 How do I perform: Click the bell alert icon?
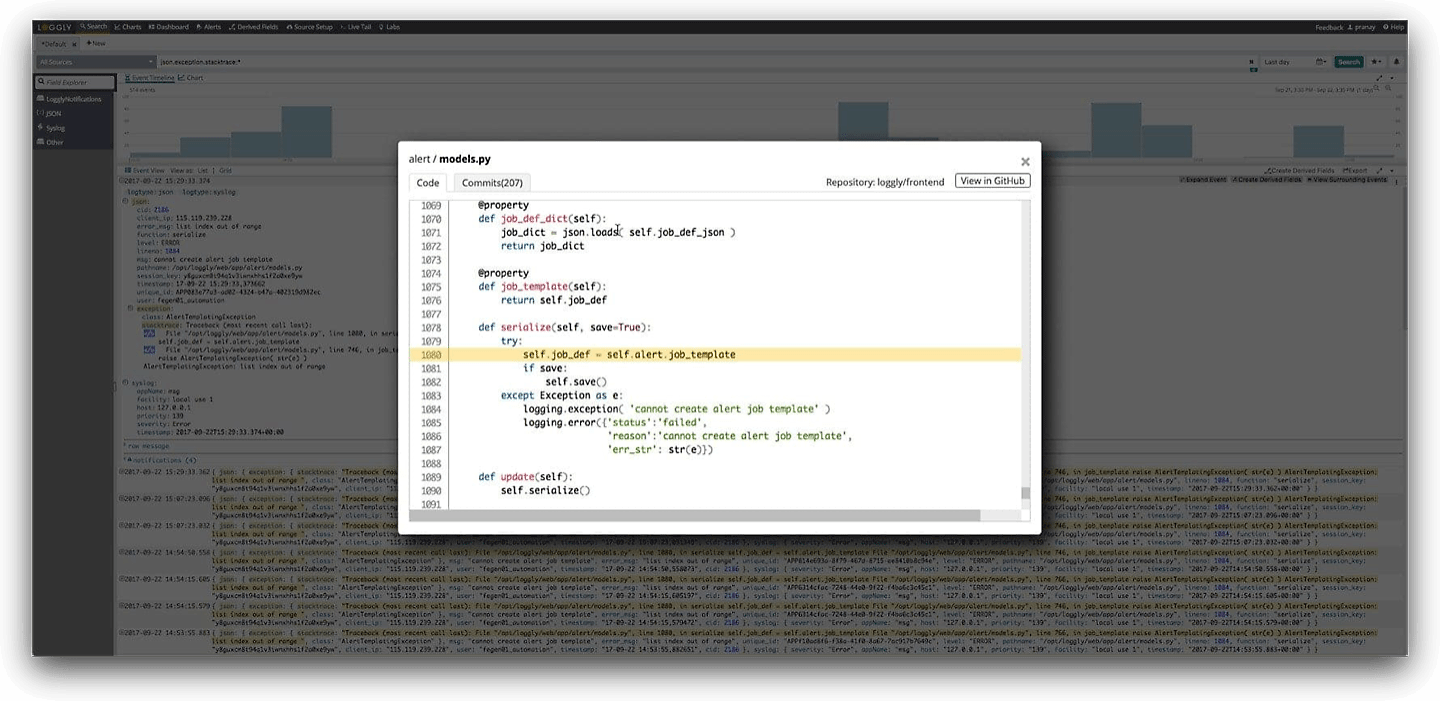(1396, 62)
